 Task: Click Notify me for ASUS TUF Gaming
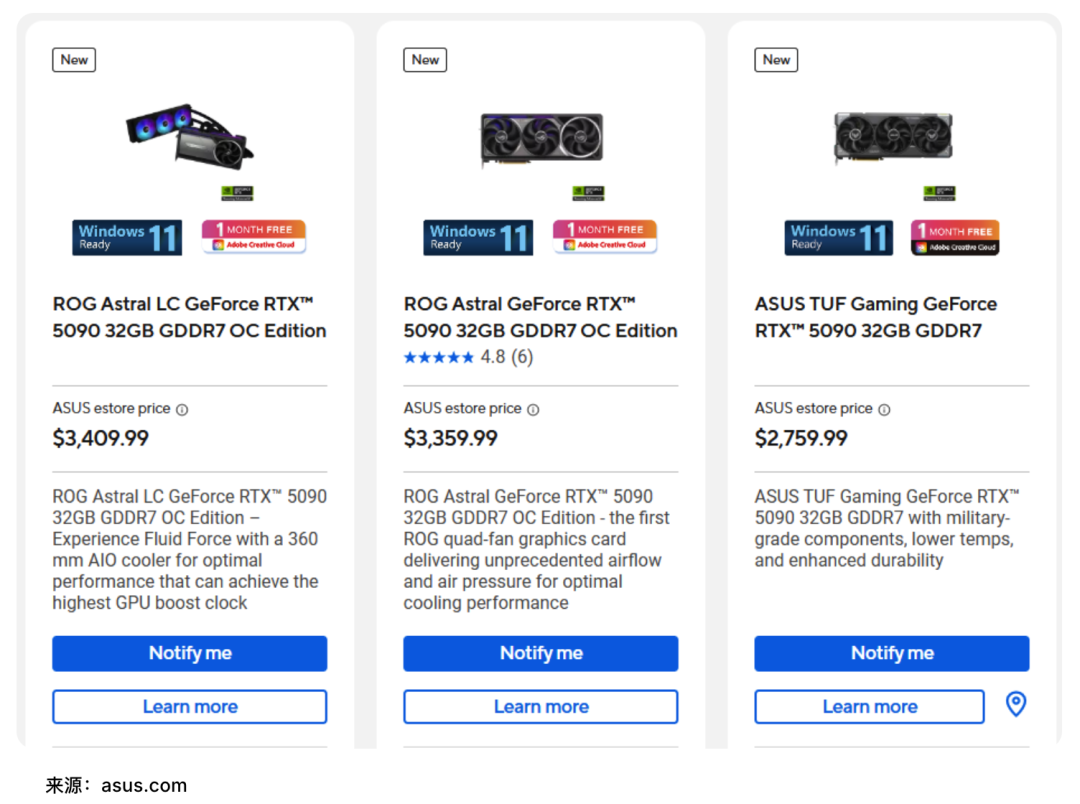point(892,653)
